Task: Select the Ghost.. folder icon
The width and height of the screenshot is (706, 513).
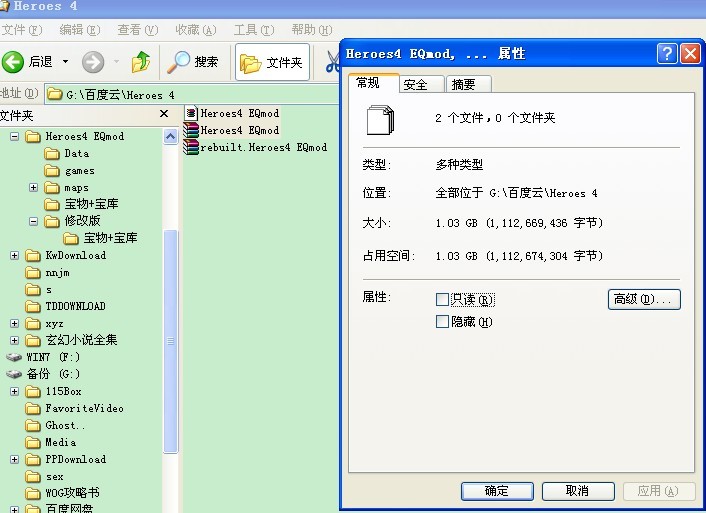Action: (x=33, y=426)
